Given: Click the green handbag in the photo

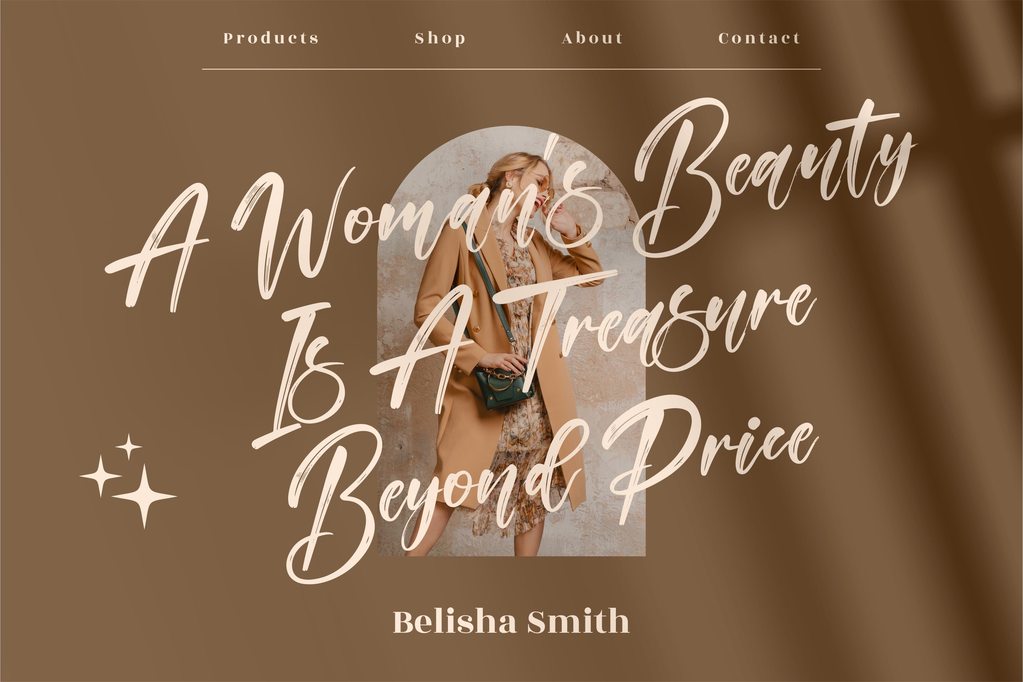Looking at the screenshot, I should click(502, 387).
